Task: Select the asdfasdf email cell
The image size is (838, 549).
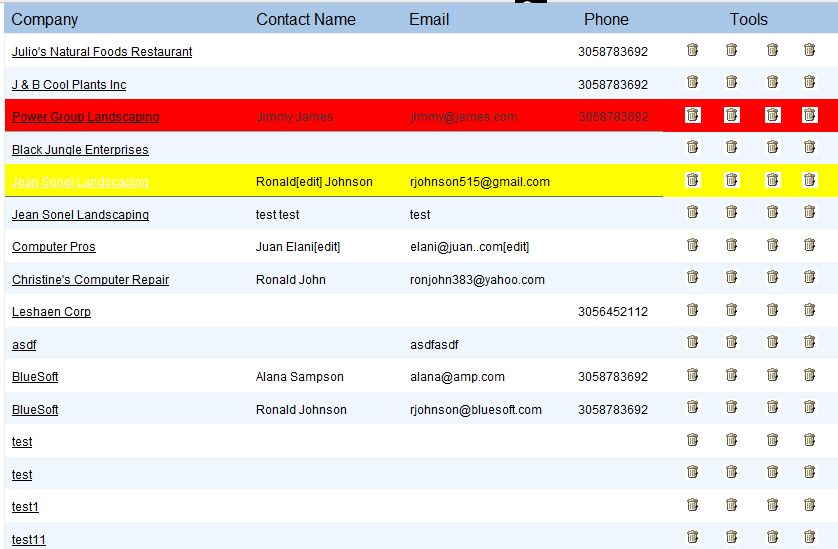Action: point(434,345)
